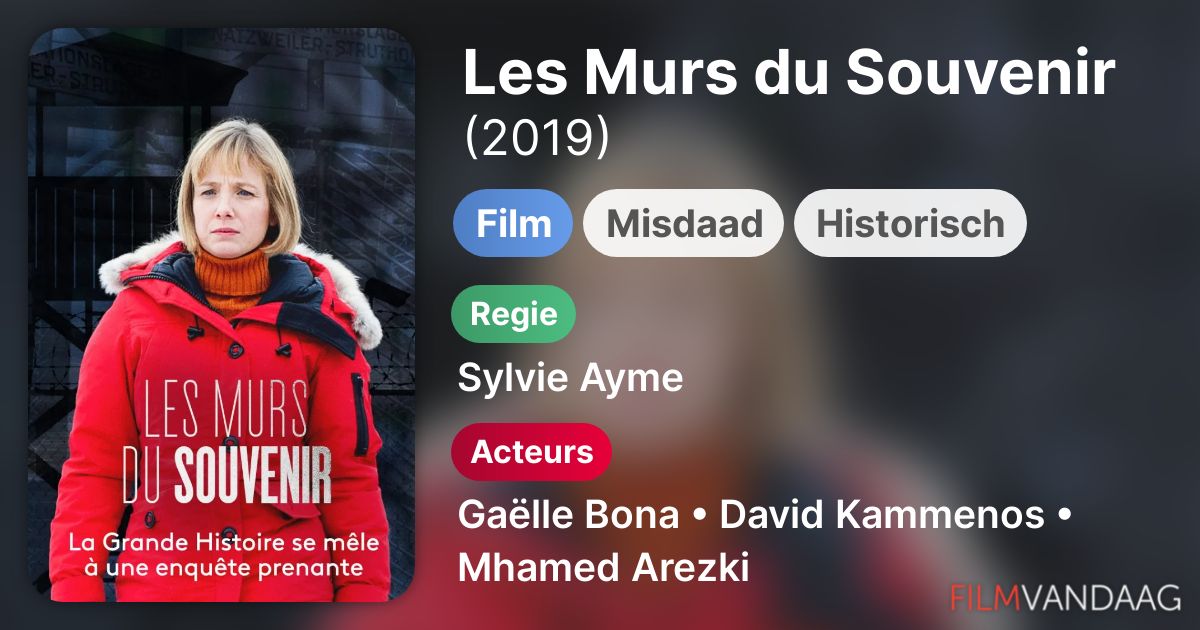Image resolution: width=1200 pixels, height=630 pixels.
Task: Select the Misdaad genre tag
Action: point(683,223)
